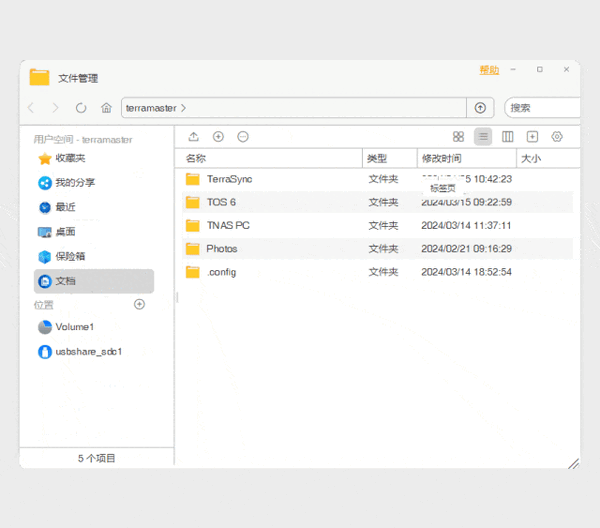Switch to column view layout
Image resolution: width=600 pixels, height=528 pixels.
pos(508,137)
